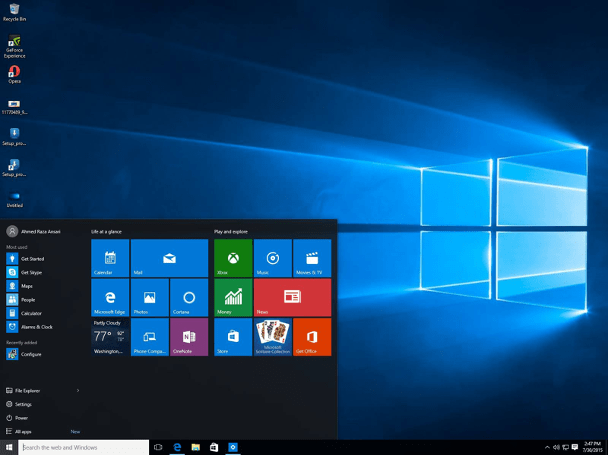The image size is (608, 456).
Task: Open the Mail tile
Action: tap(169, 258)
